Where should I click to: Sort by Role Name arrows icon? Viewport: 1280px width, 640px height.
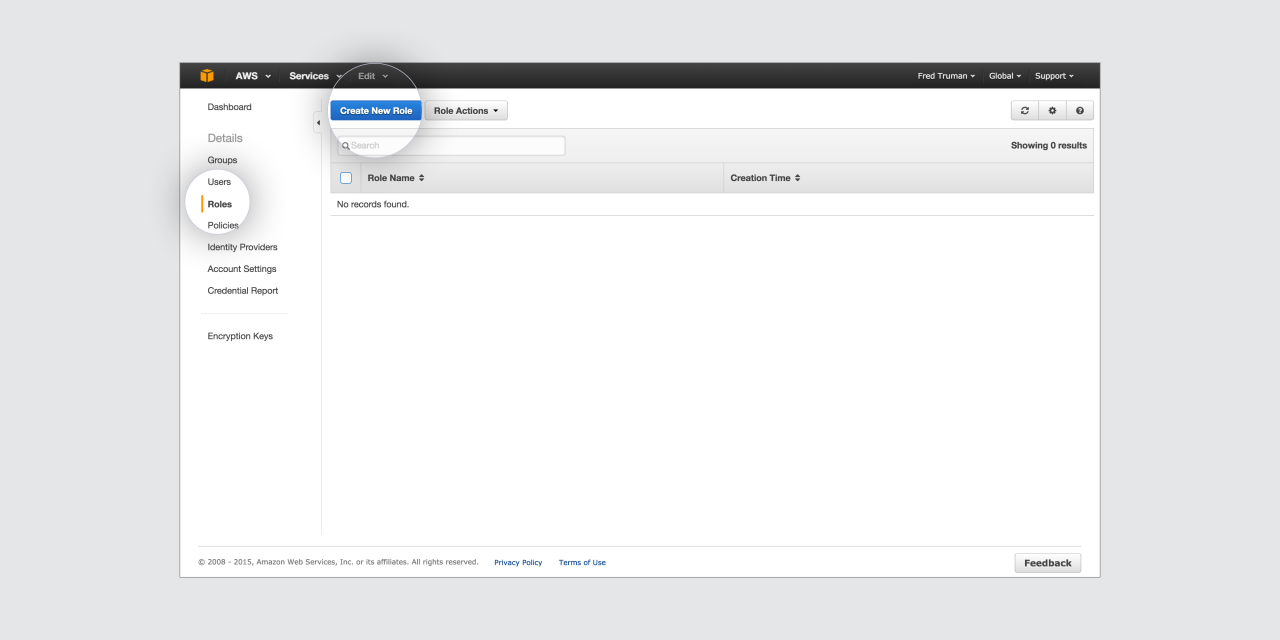point(422,178)
